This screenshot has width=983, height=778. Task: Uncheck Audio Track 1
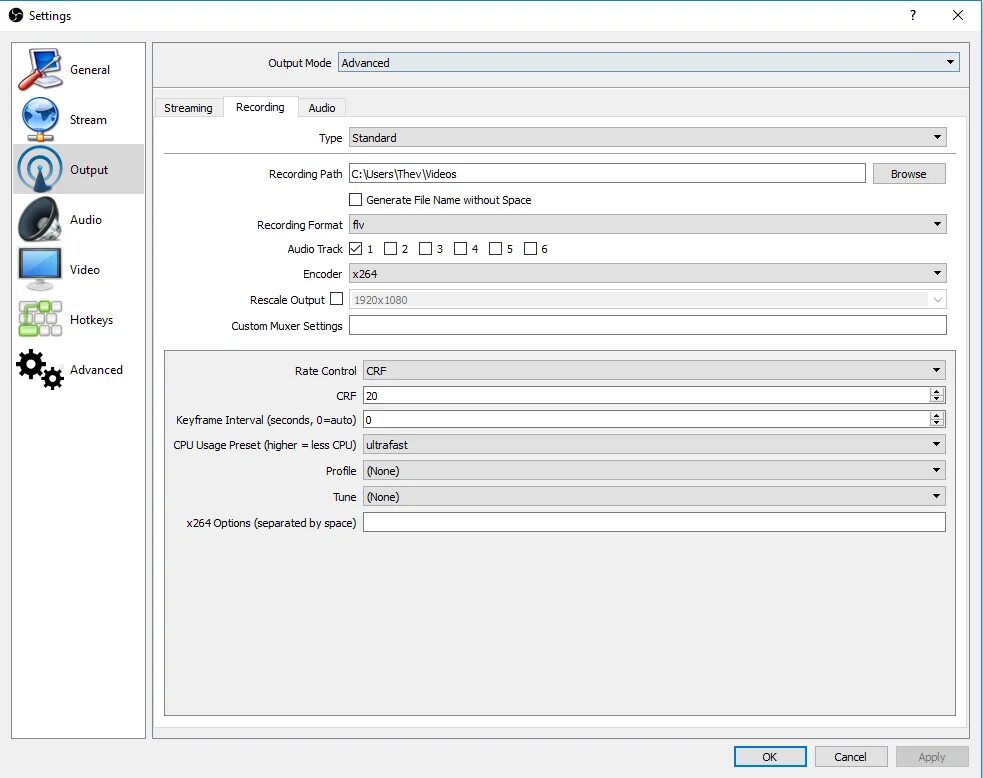click(x=355, y=248)
